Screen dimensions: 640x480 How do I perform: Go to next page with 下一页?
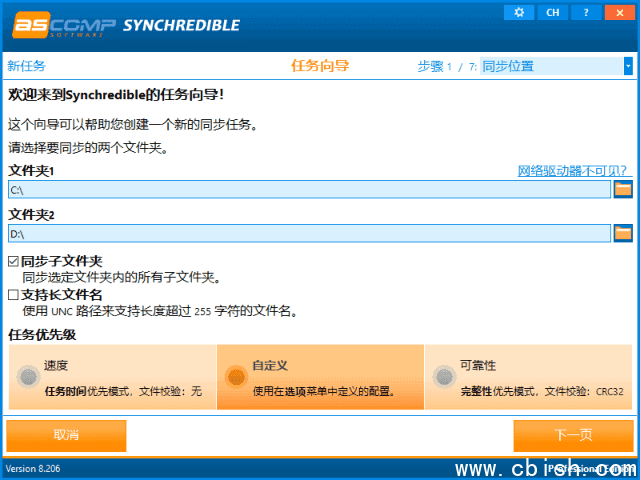pyautogui.click(x=573, y=435)
